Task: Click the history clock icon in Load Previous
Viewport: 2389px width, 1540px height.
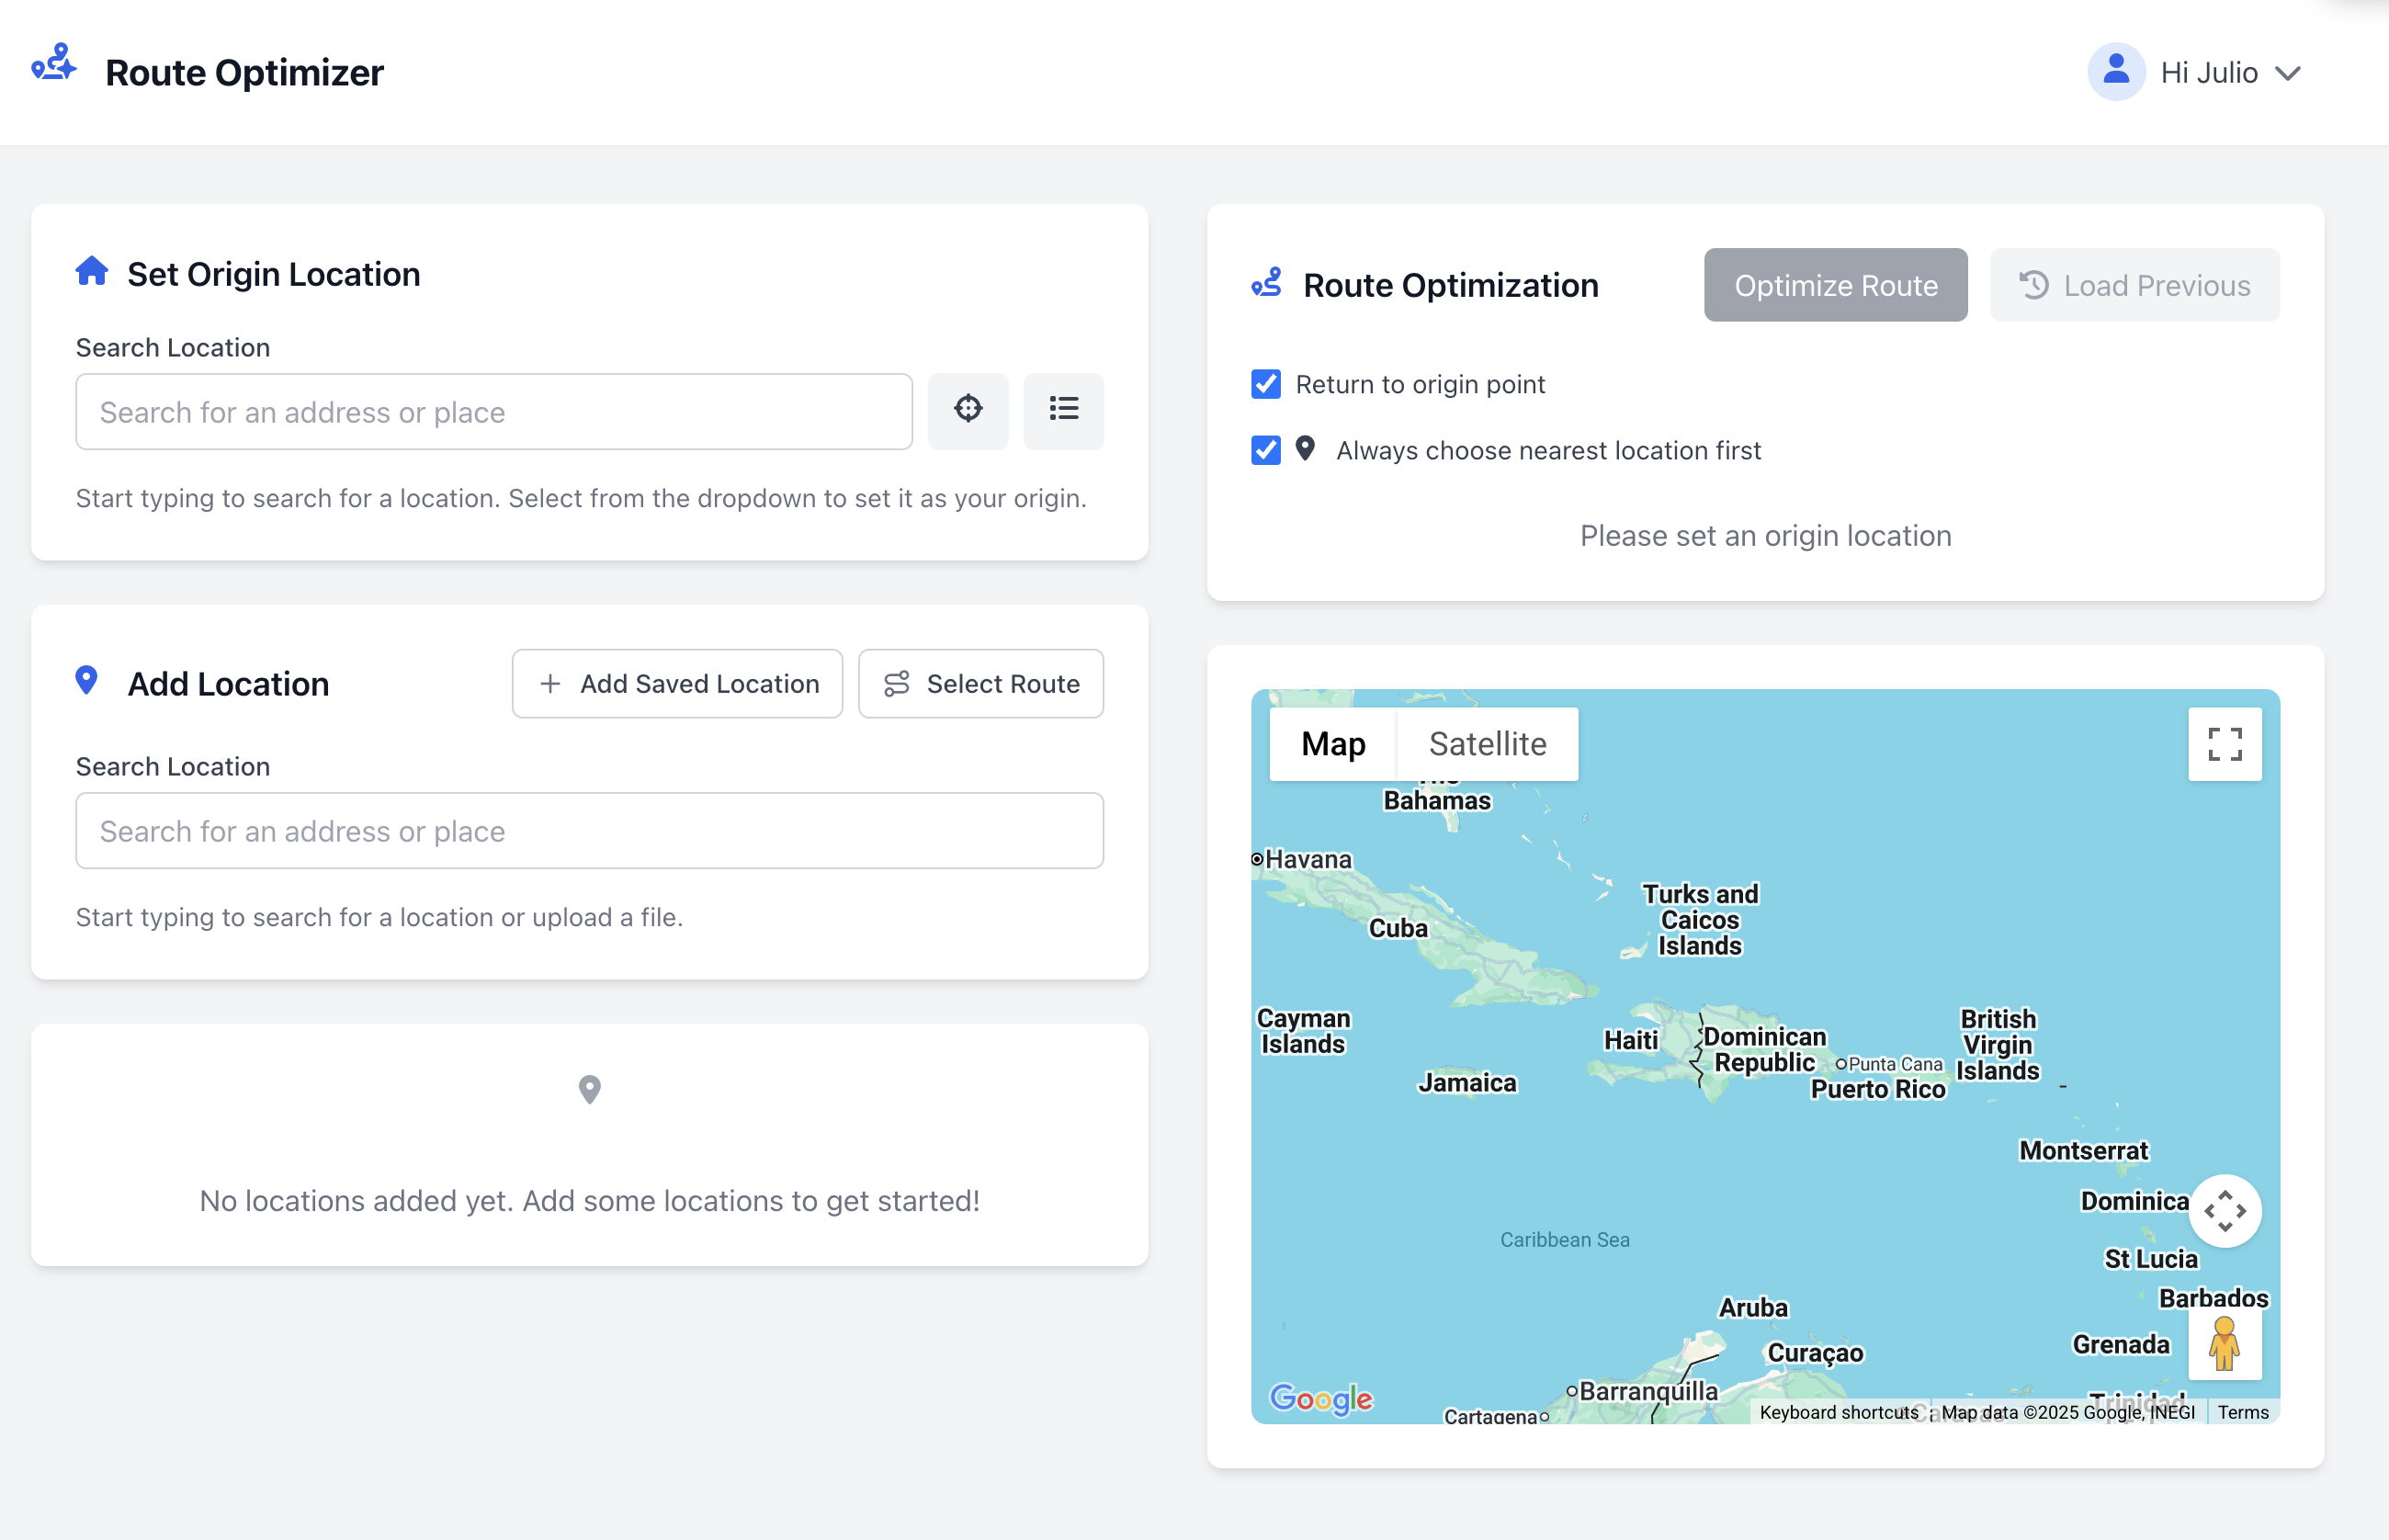Action: 2033,285
